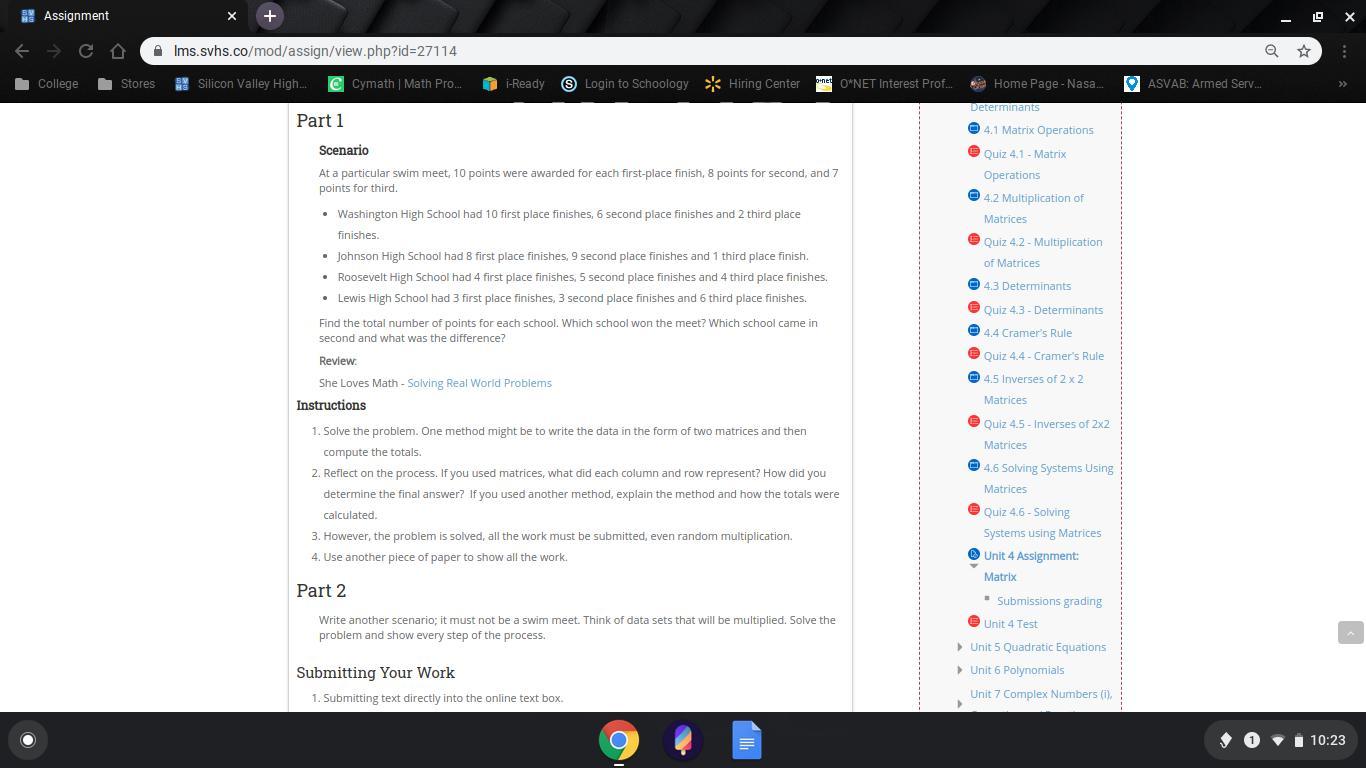
Task: Open the stylus tools tray icon
Action: pyautogui.click(x=1225, y=740)
